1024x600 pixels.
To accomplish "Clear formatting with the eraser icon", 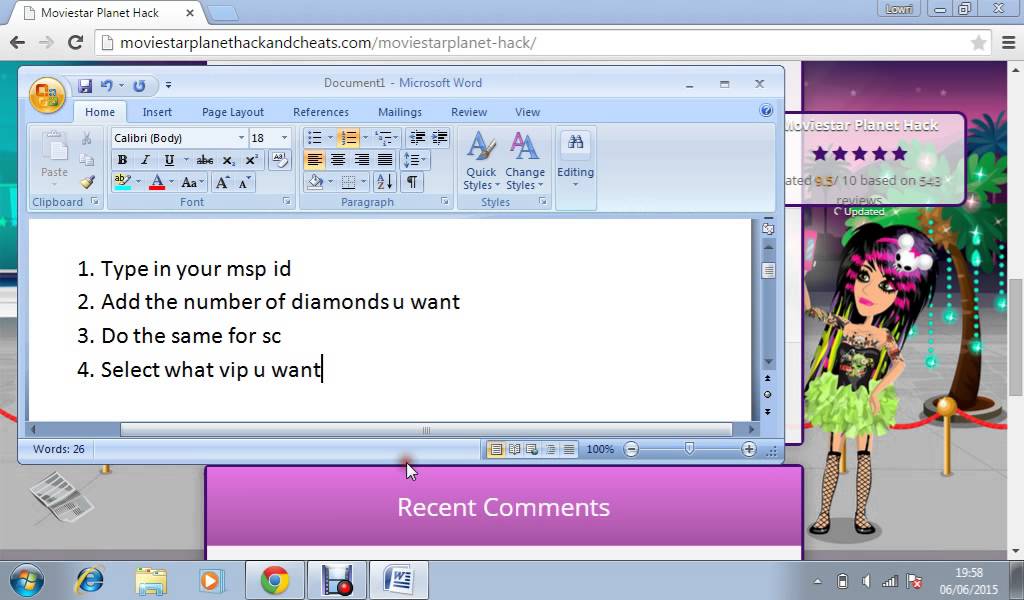I will point(280,160).
